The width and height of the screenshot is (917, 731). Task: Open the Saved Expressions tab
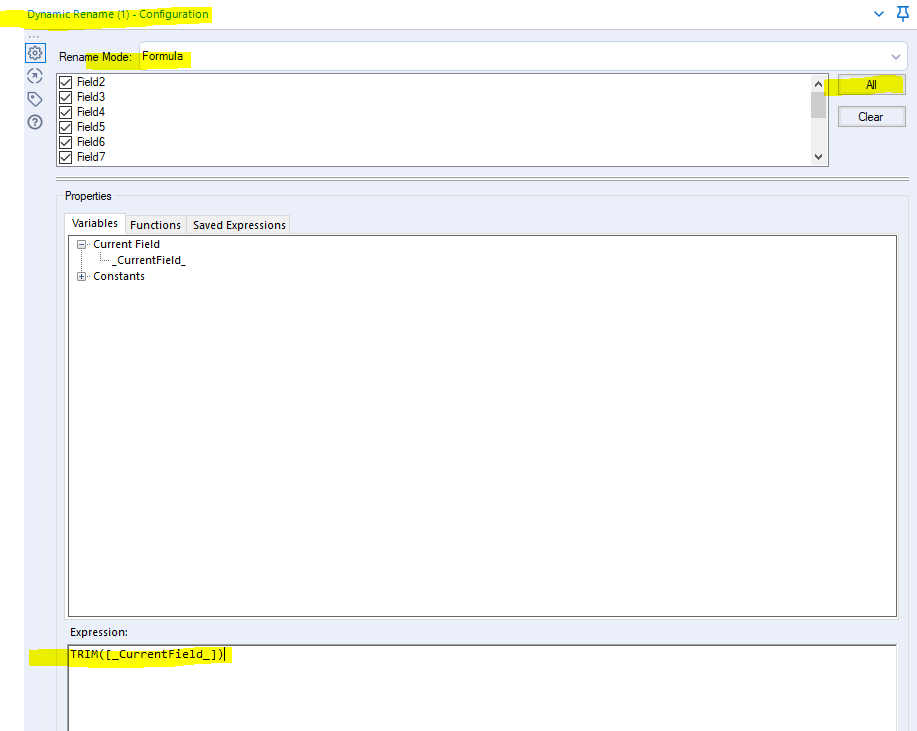(238, 224)
